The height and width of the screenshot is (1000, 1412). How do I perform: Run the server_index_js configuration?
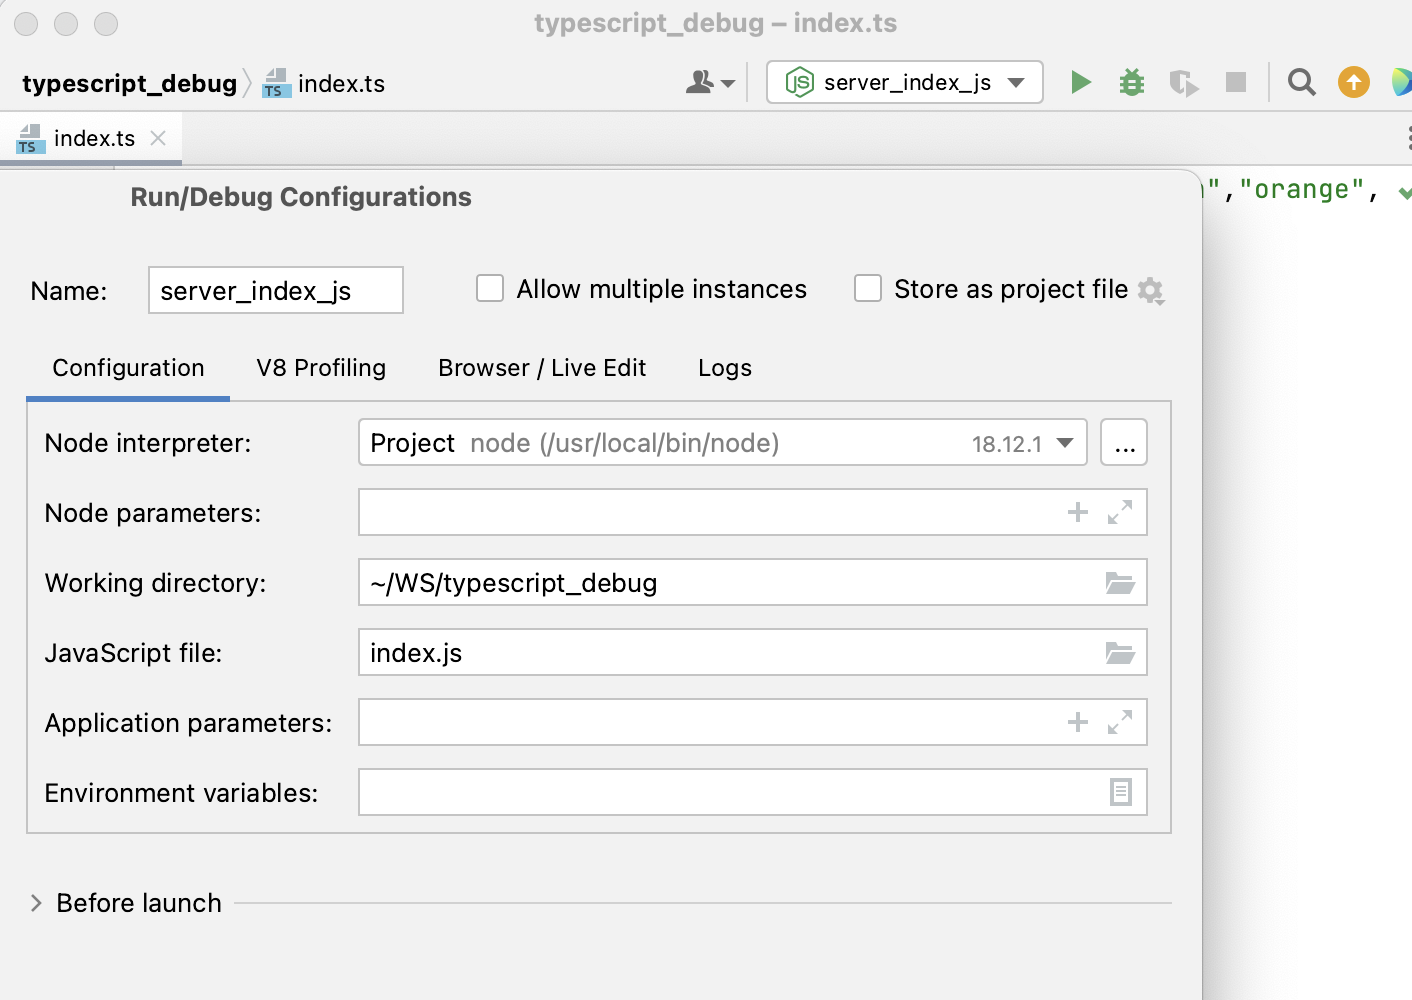1081,82
